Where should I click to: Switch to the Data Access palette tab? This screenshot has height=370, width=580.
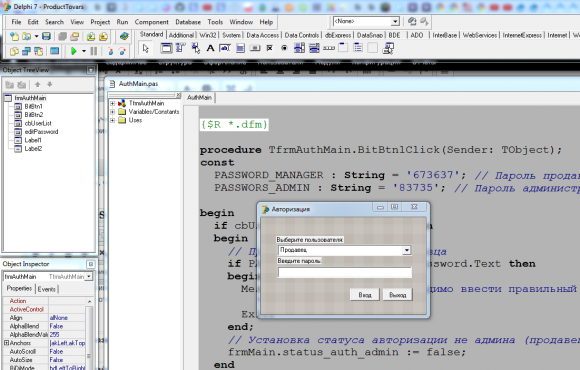(x=262, y=35)
